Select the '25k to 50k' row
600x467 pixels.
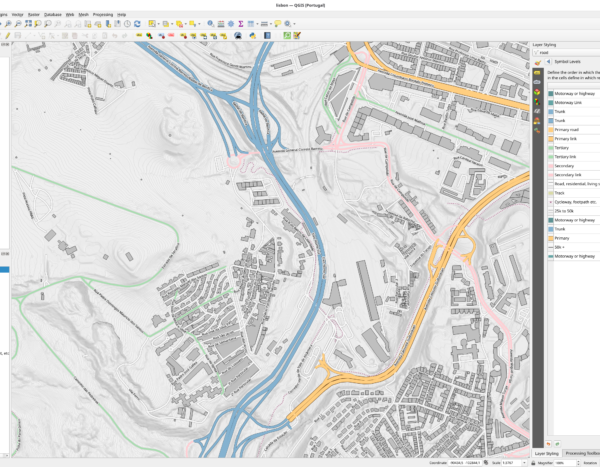574,211
